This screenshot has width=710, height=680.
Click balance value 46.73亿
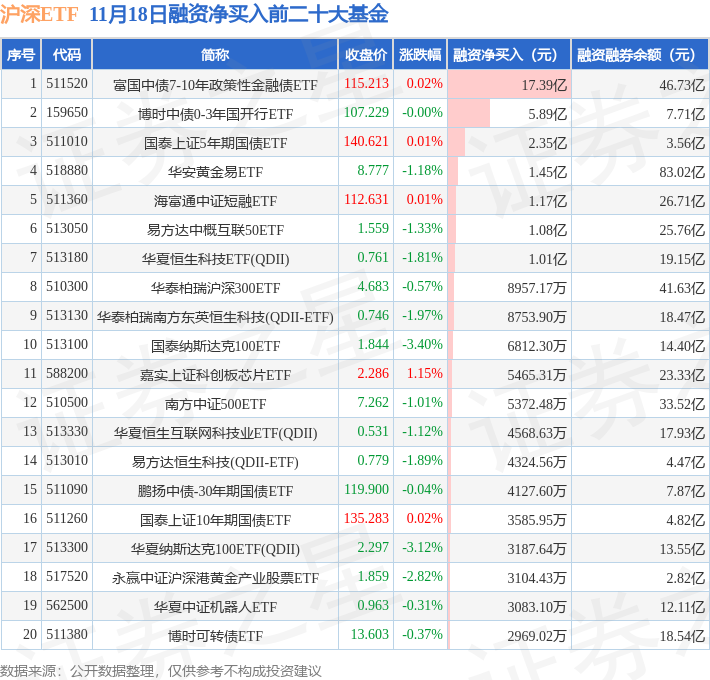(x=682, y=85)
